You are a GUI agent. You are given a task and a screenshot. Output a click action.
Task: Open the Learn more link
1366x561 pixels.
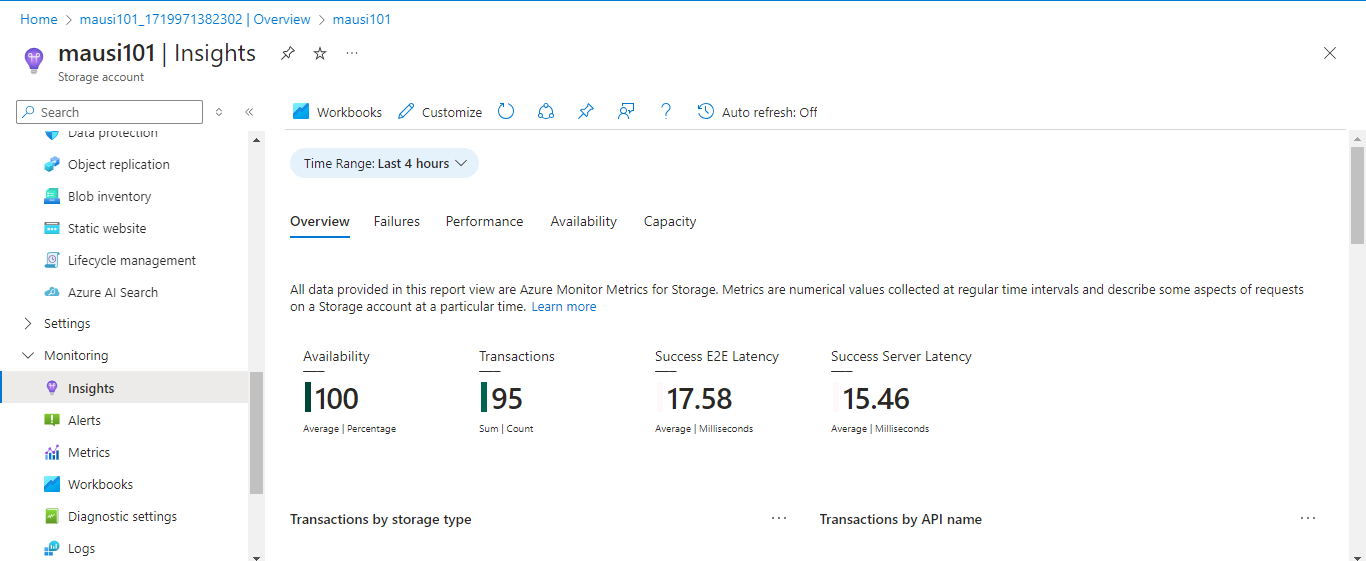coord(564,307)
